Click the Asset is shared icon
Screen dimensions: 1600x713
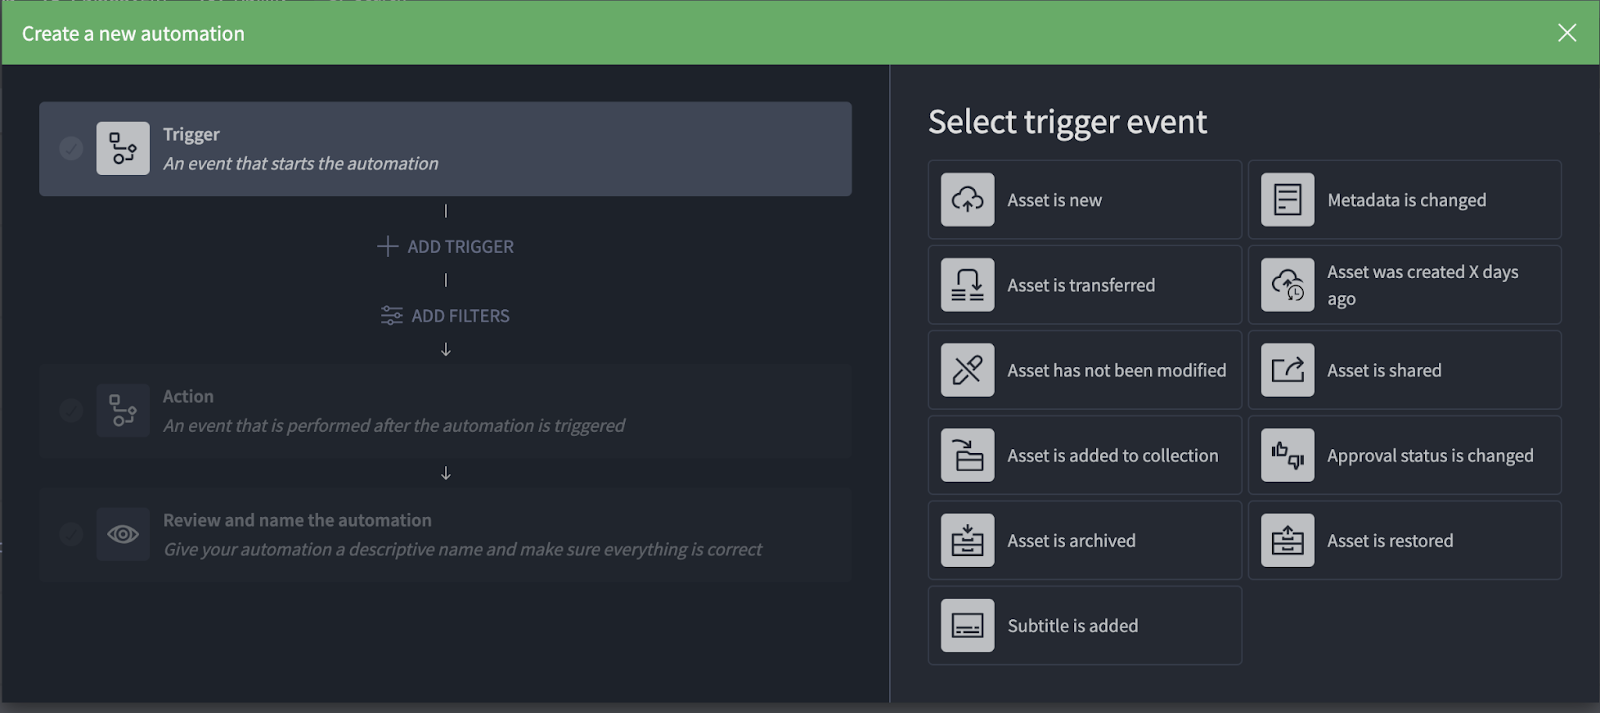pyautogui.click(x=1287, y=370)
